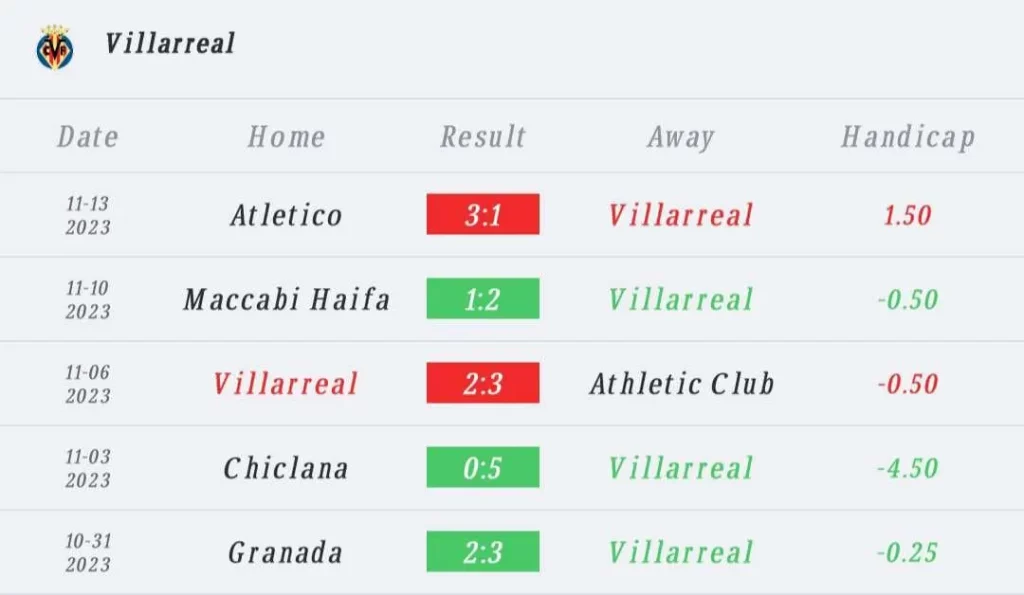1024x595 pixels.
Task: Open the Chiclana team link
Action: click(286, 468)
